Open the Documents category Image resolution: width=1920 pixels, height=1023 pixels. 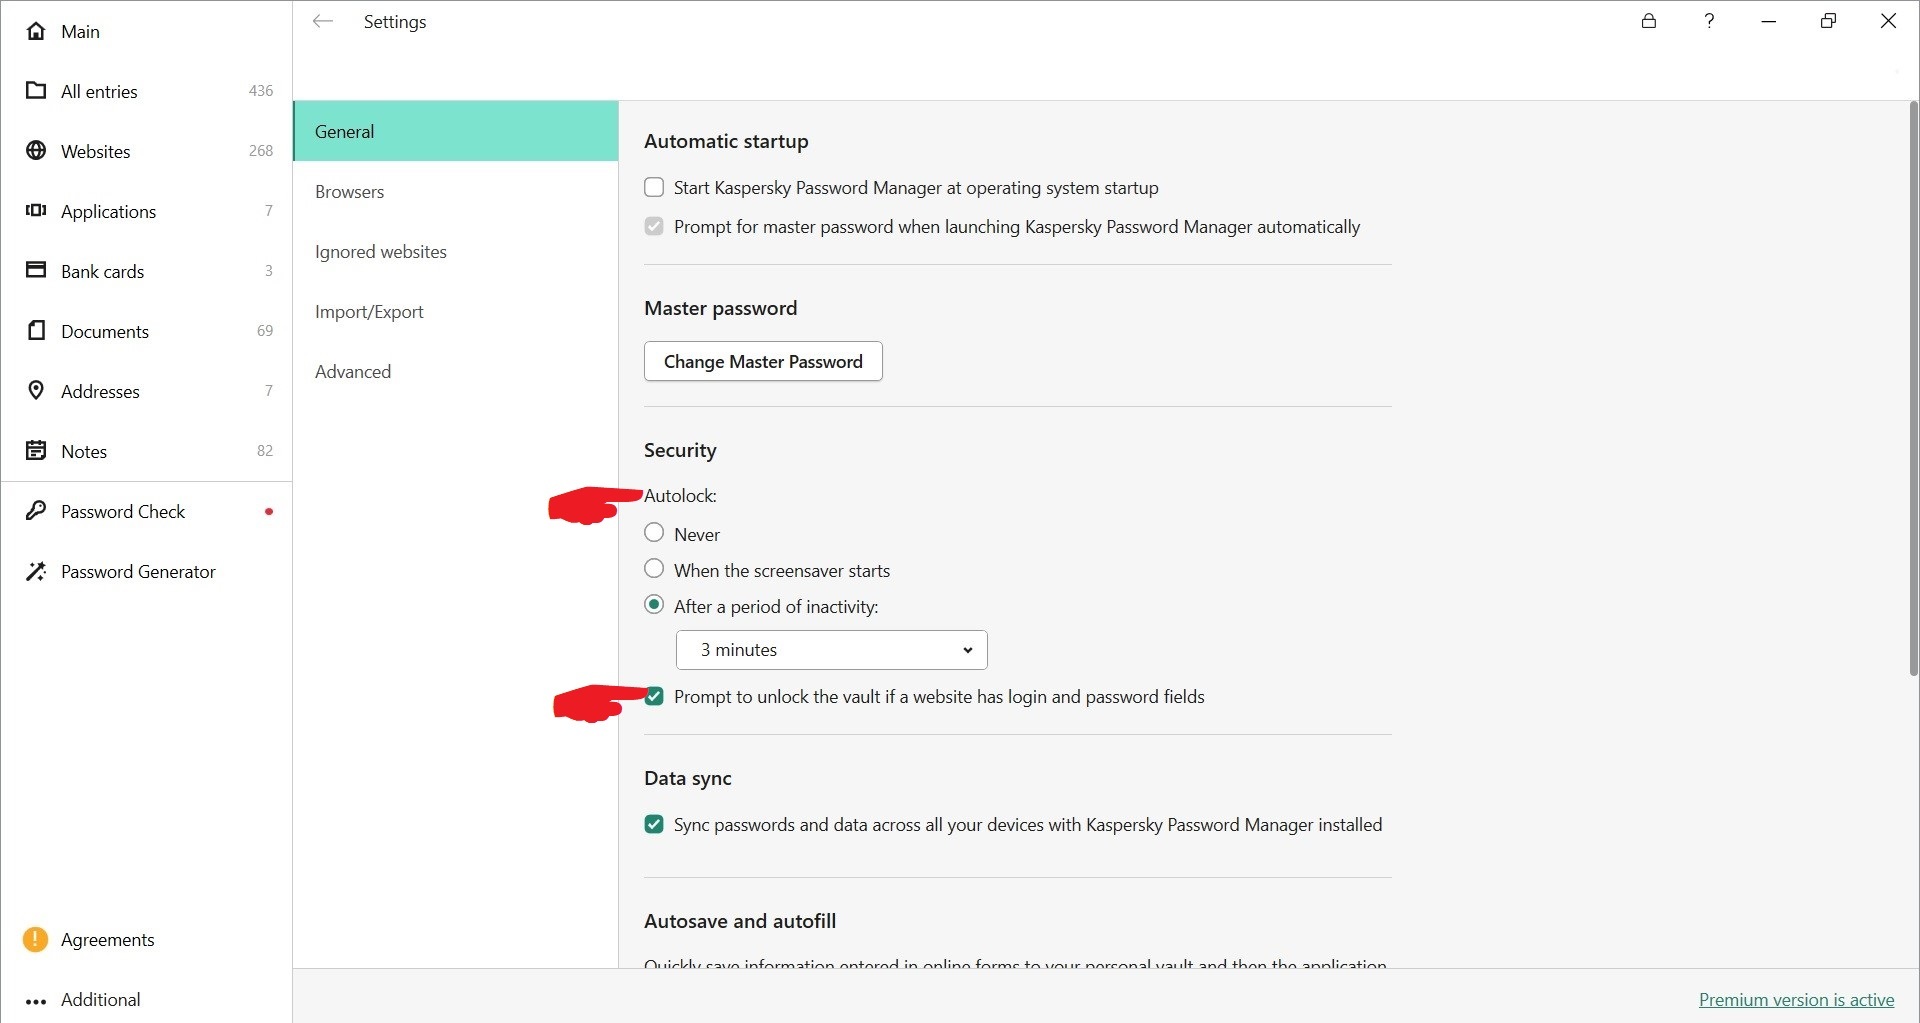(x=146, y=331)
